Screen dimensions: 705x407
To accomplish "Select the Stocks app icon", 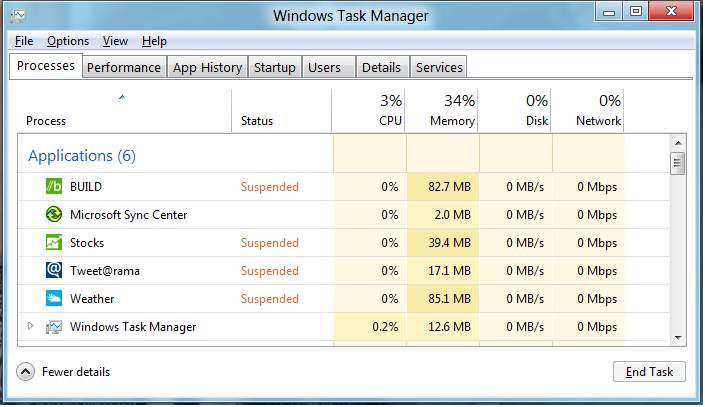I will click(54, 242).
